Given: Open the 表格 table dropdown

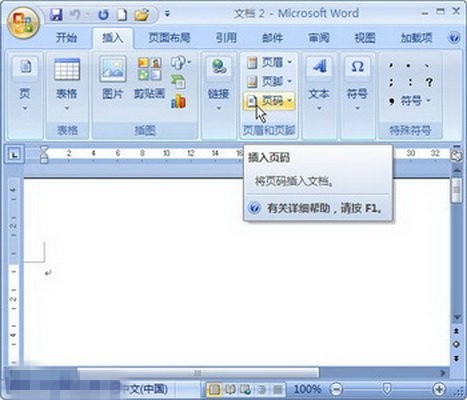Looking at the screenshot, I should tap(67, 85).
